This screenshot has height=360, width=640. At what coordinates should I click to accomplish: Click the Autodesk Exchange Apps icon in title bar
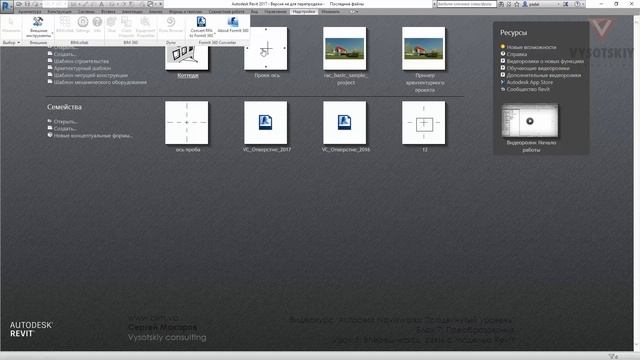pos(566,4)
